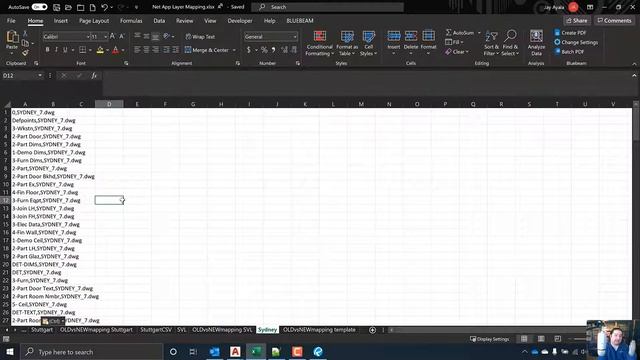Viewport: 640px width, 360px height.
Task: Switch to the Data tab
Action: [159, 20]
